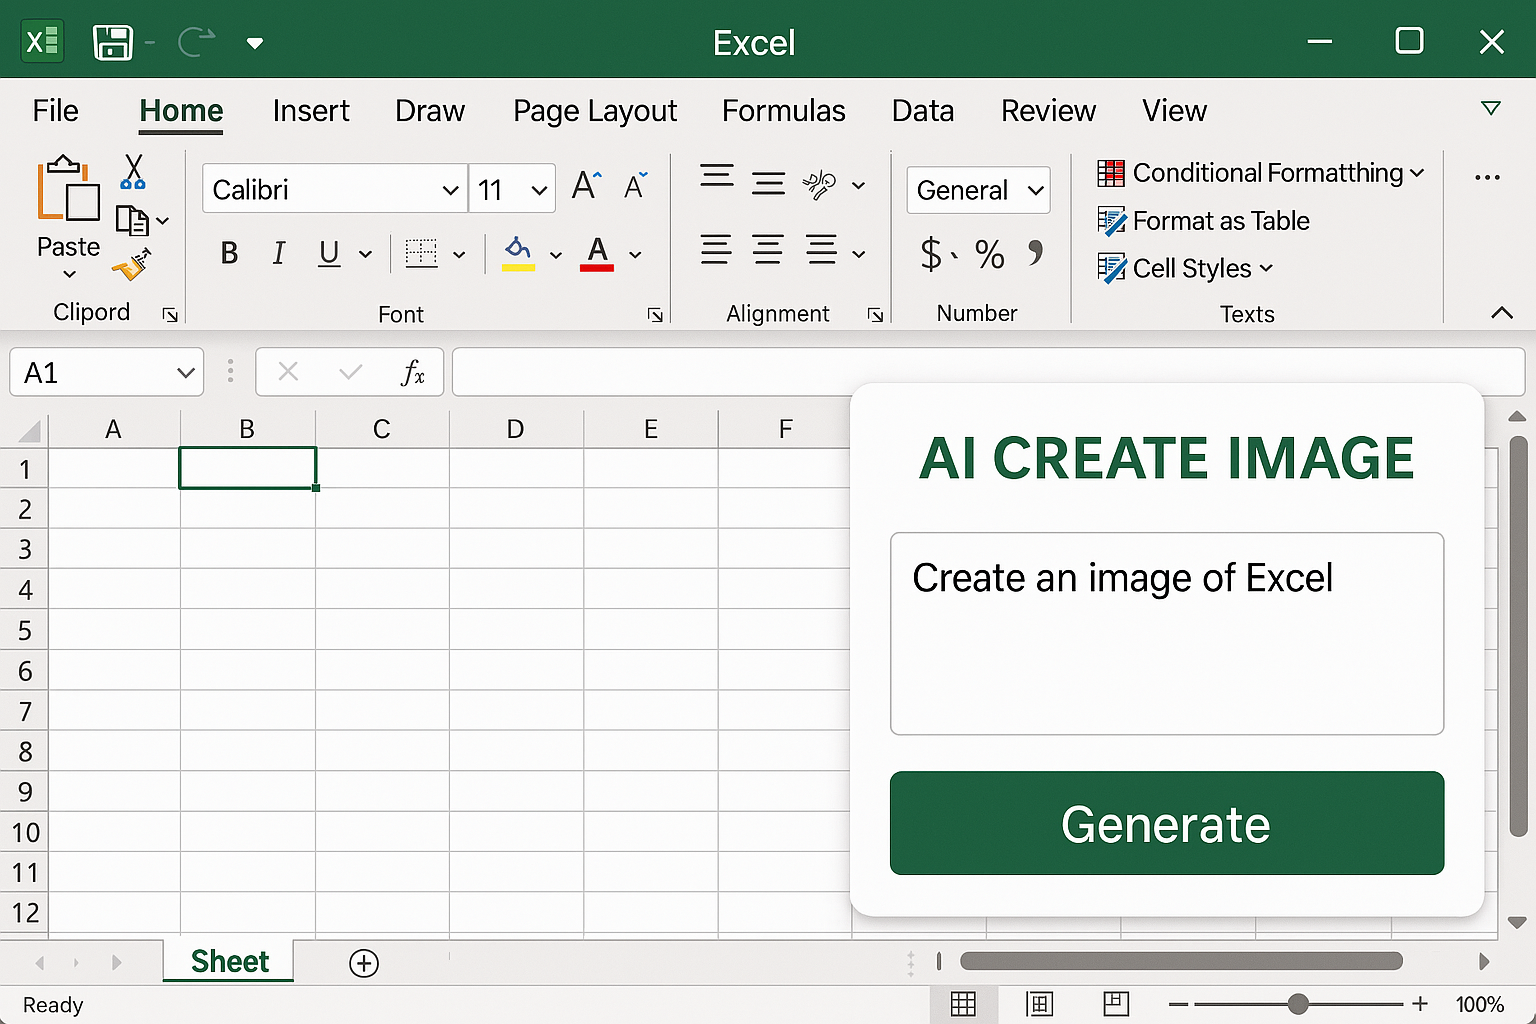Click the Save disk icon
This screenshot has height=1024, width=1536.
point(113,43)
